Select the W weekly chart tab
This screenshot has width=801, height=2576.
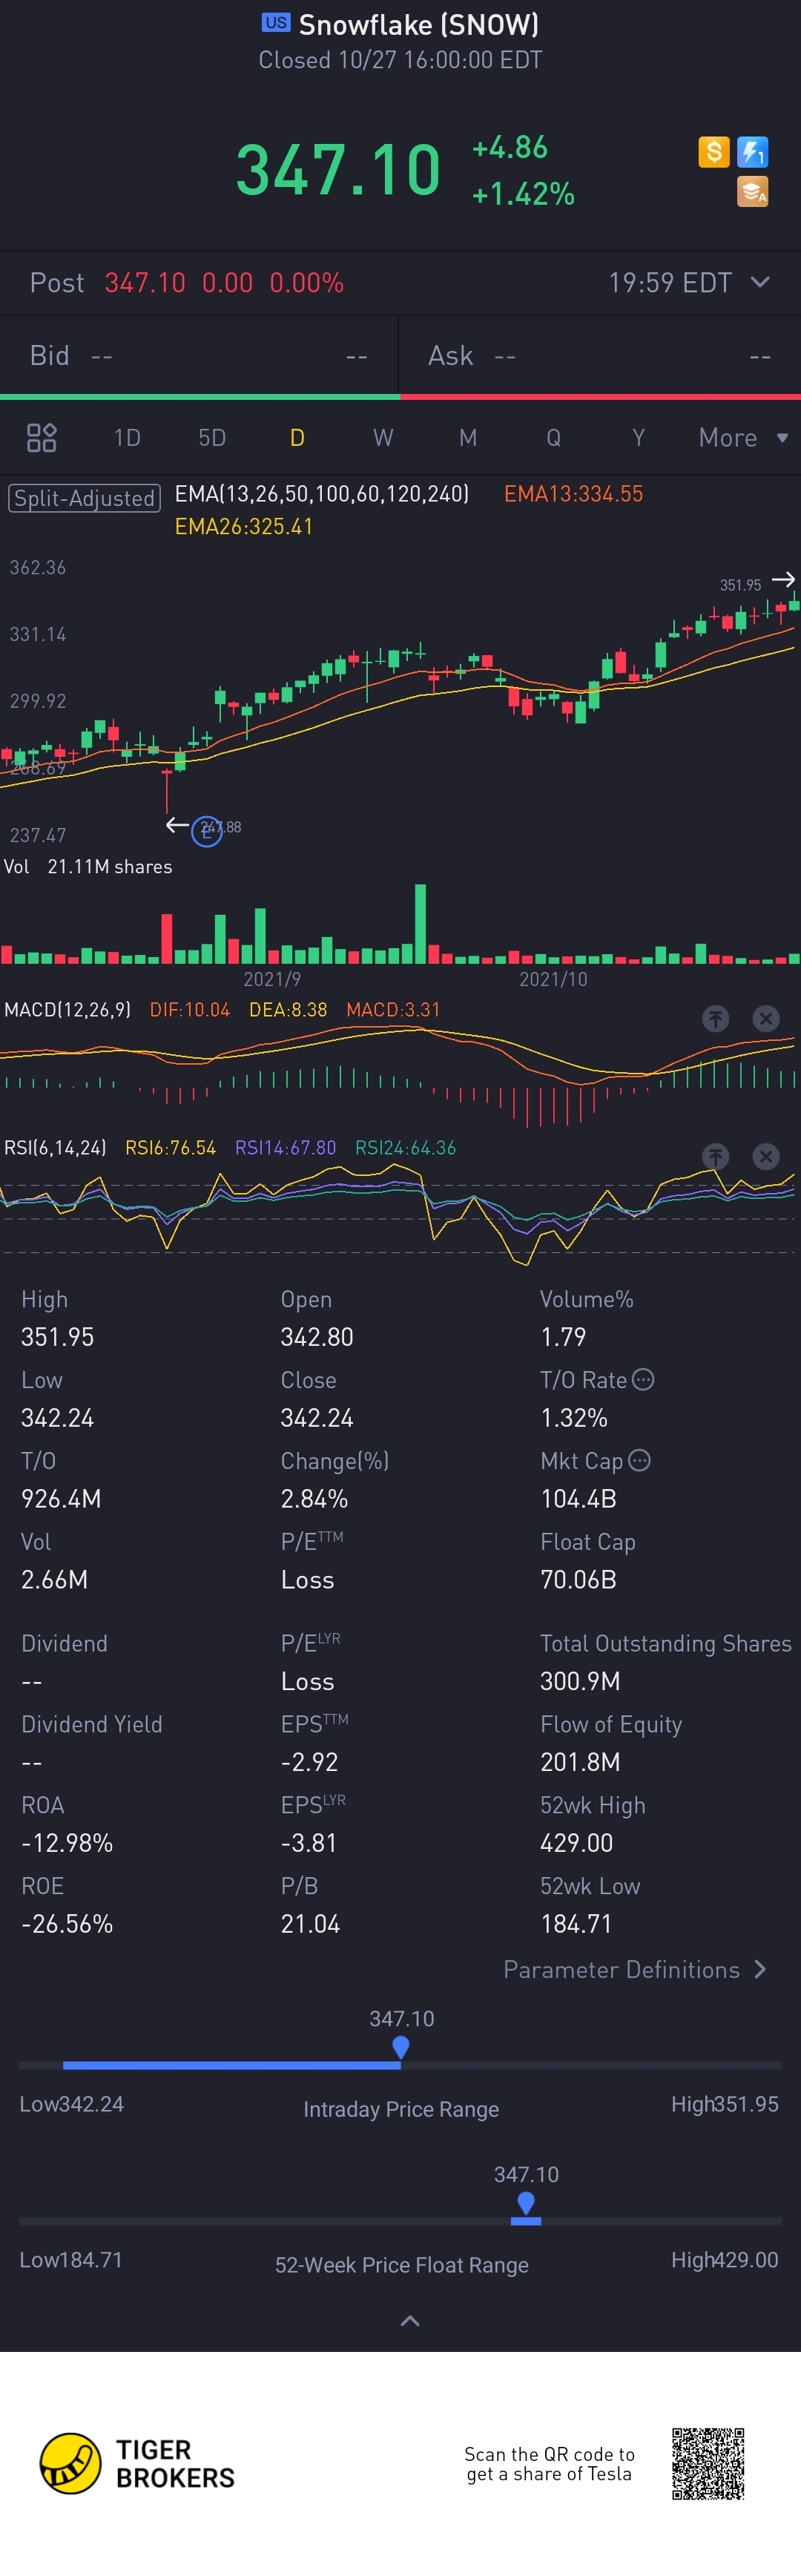point(383,437)
